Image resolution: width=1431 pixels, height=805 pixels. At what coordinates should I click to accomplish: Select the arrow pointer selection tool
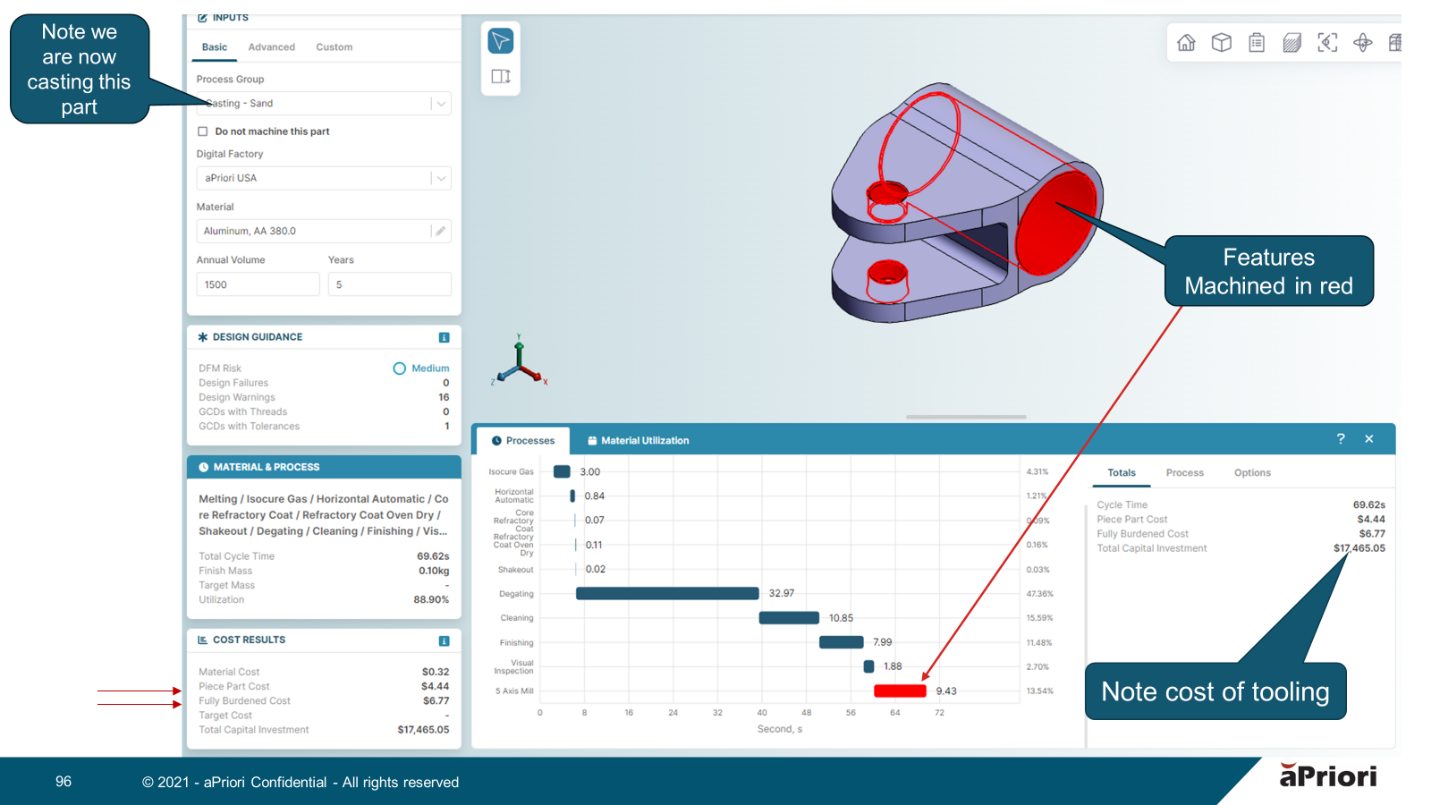(x=500, y=41)
